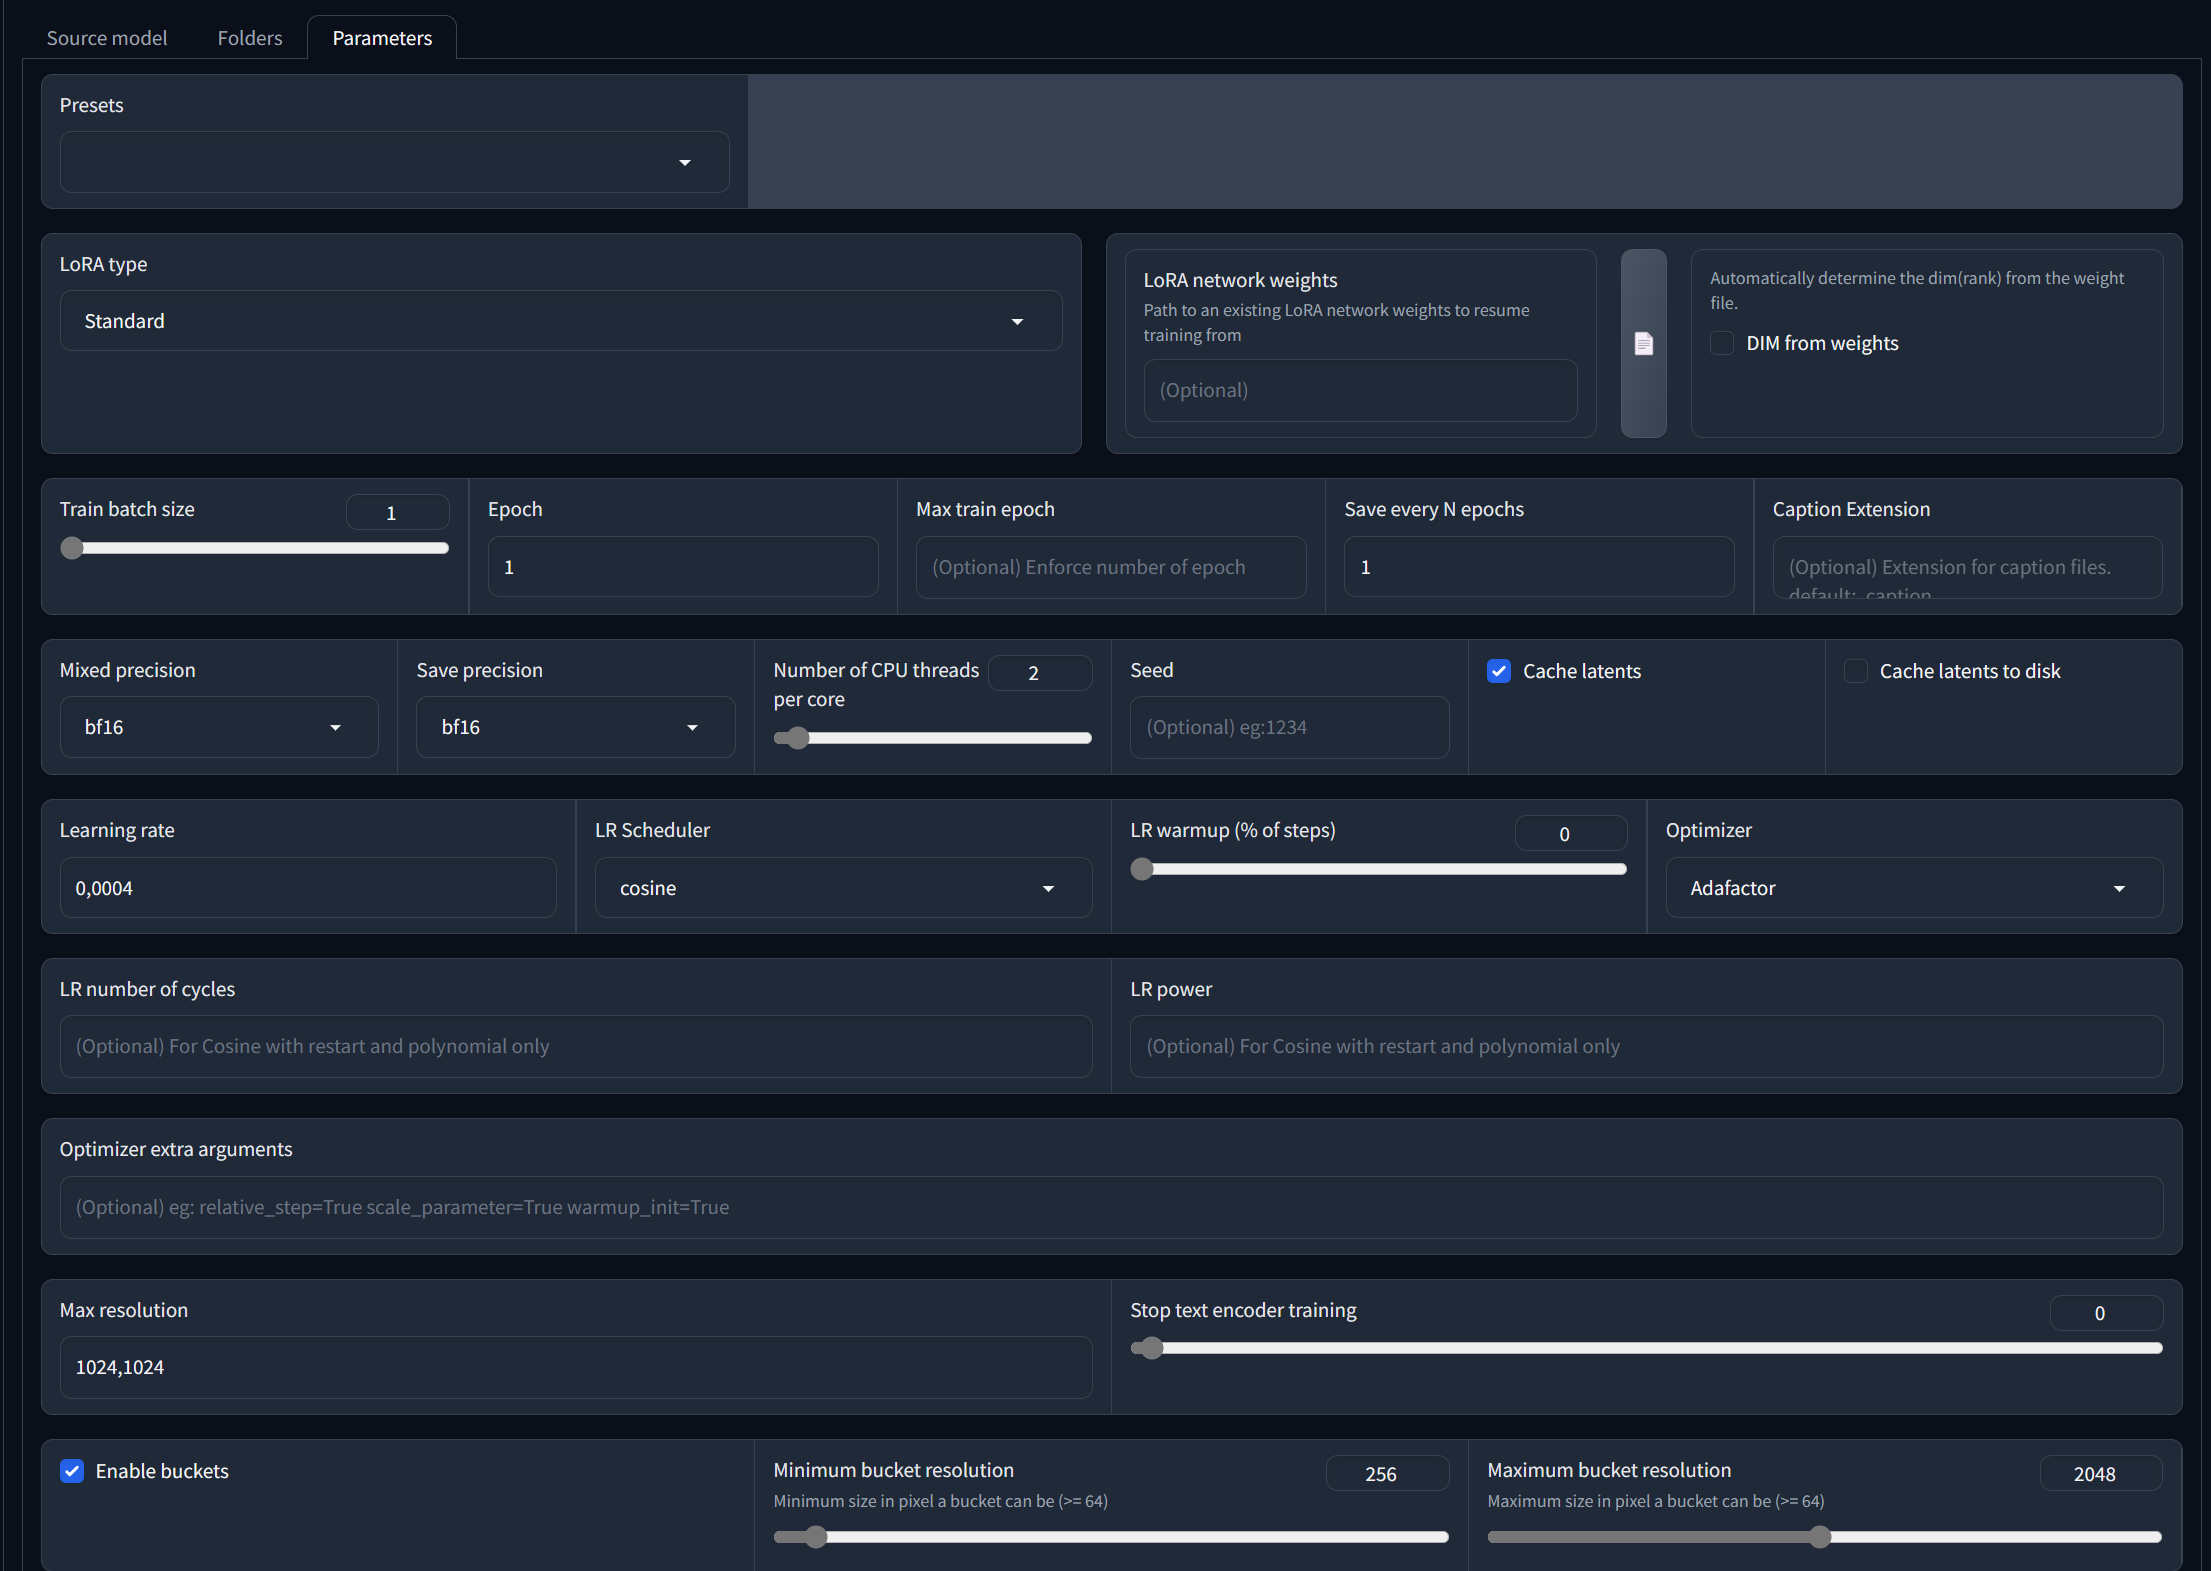The width and height of the screenshot is (2211, 1571).
Task: Click the file browse icon for LoRA weights
Action: (x=1643, y=344)
